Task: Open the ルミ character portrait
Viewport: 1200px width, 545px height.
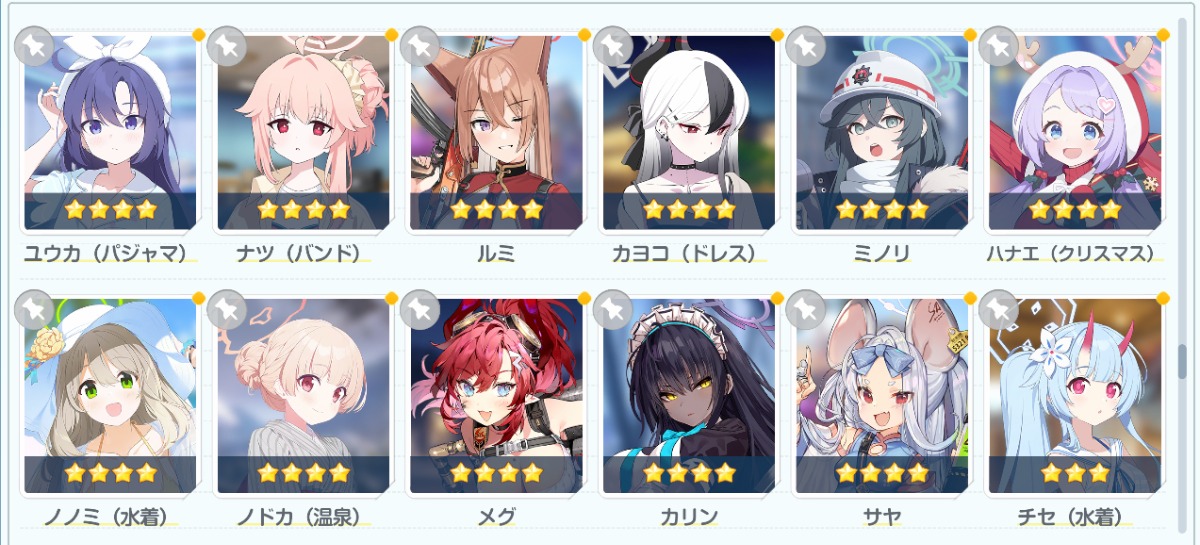Action: click(496, 133)
